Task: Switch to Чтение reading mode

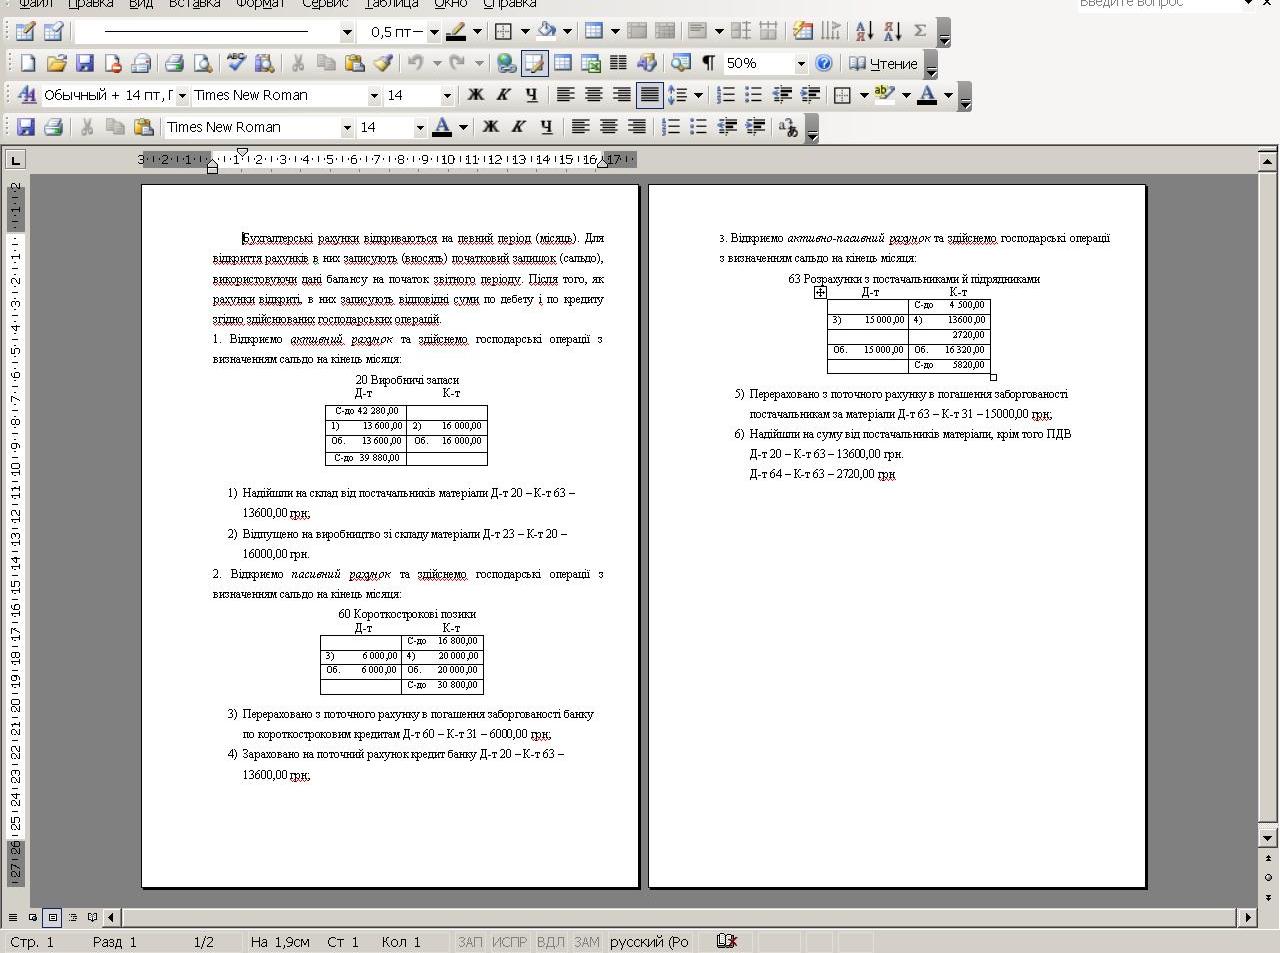Action: [x=883, y=63]
